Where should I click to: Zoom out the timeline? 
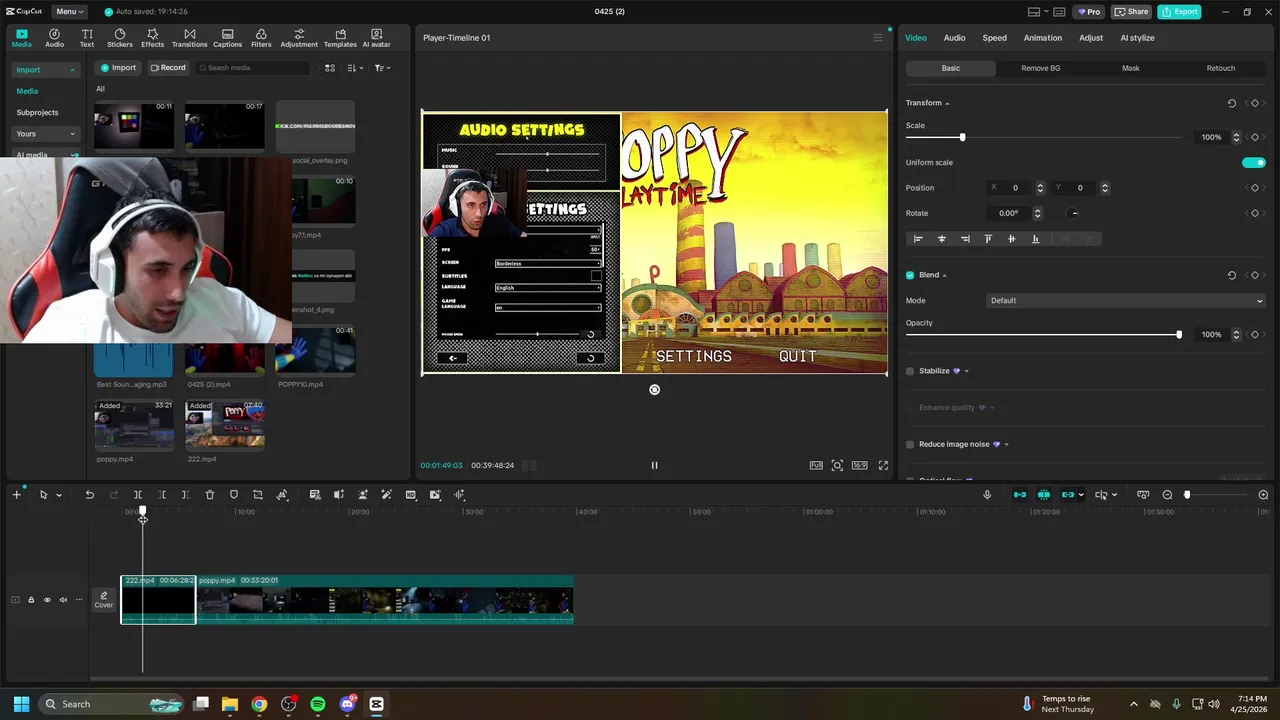tap(1167, 495)
